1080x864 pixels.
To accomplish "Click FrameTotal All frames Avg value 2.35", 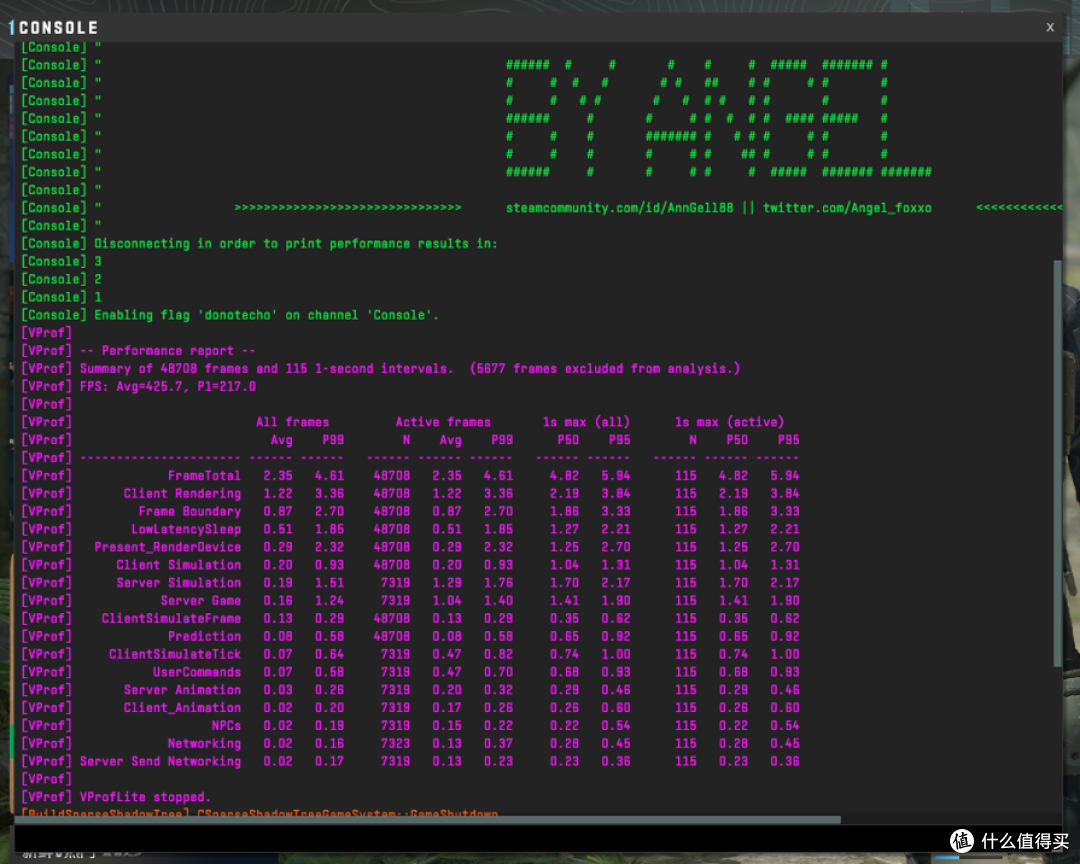I will (x=278, y=475).
